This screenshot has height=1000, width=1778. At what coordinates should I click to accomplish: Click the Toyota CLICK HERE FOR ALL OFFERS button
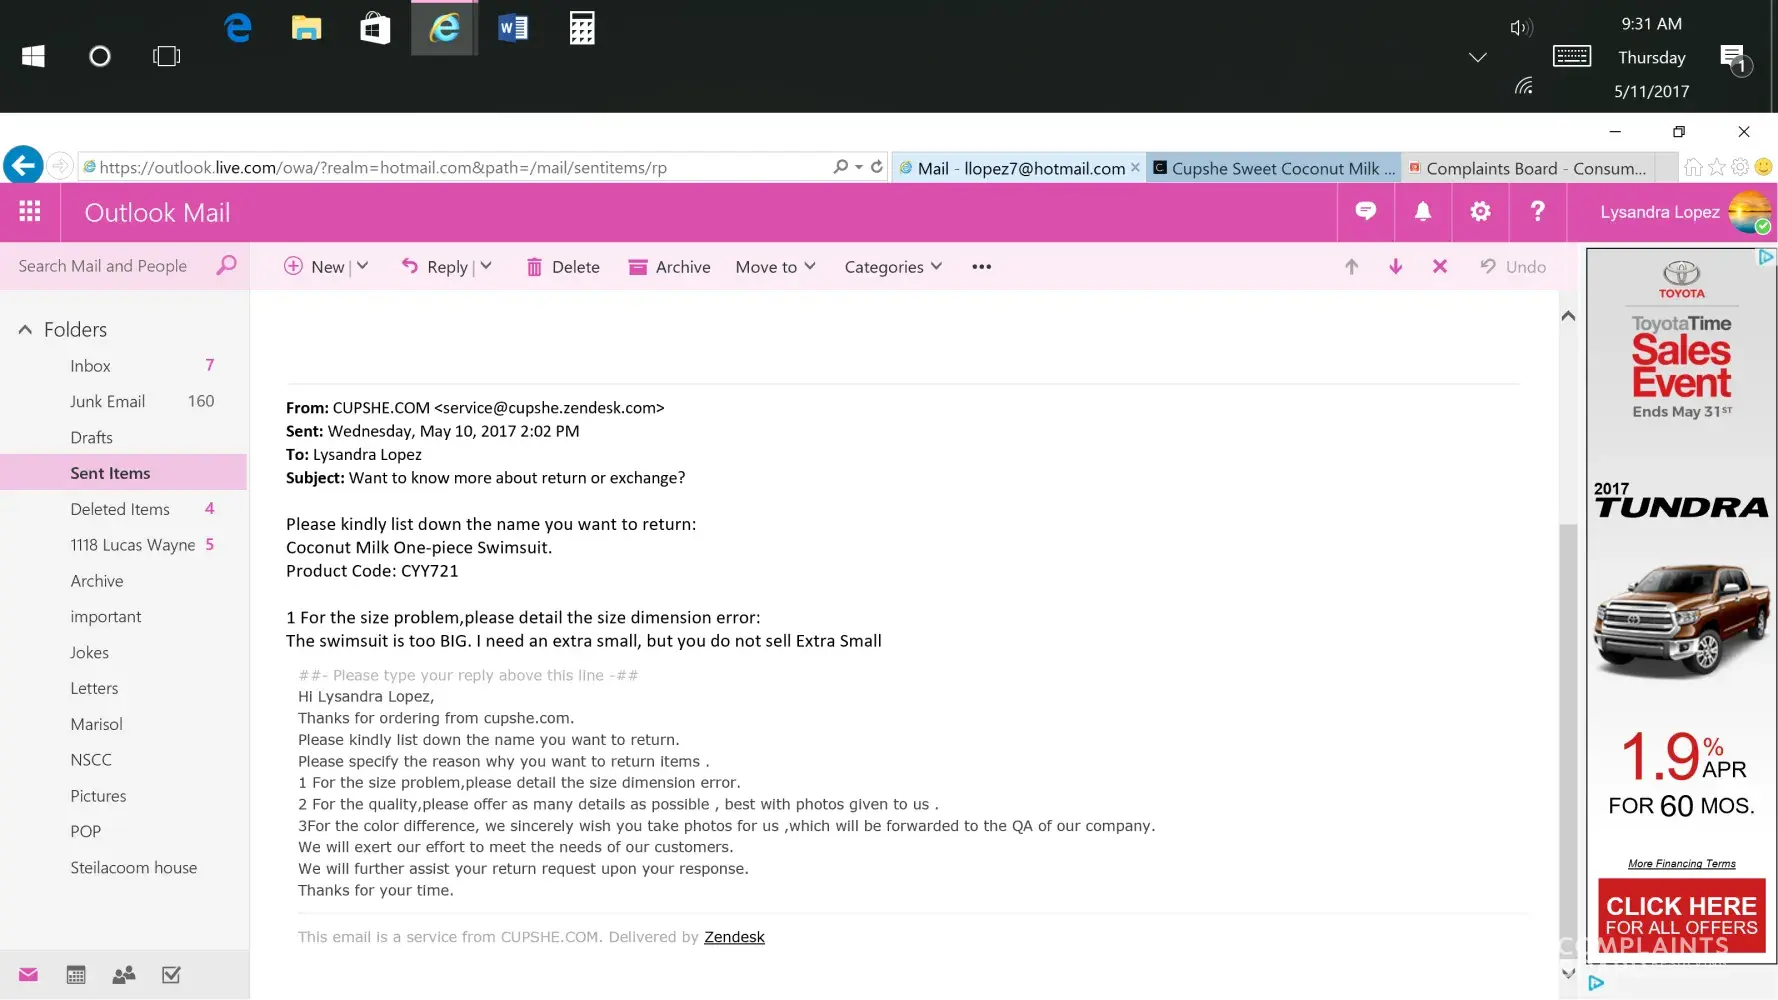tap(1681, 915)
